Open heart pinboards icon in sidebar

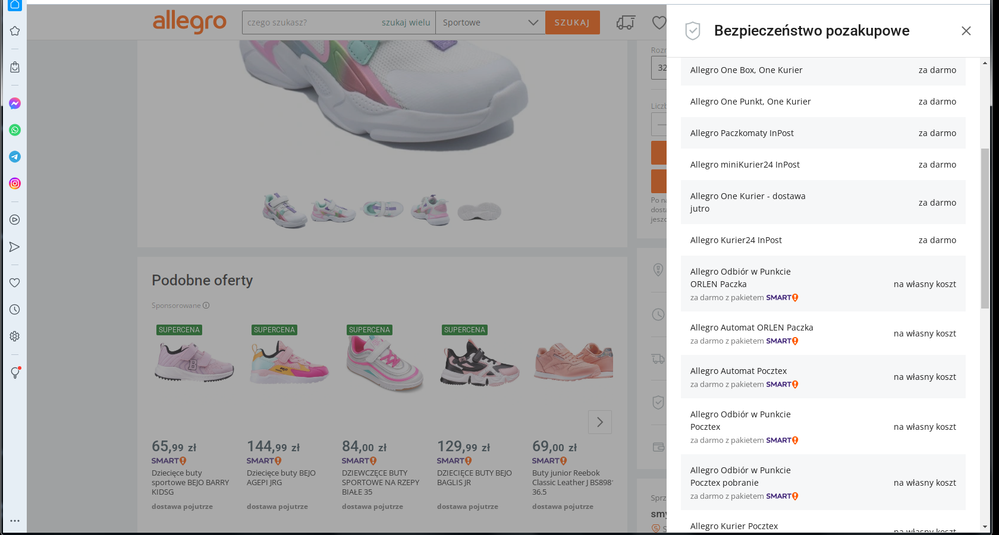pyautogui.click(x=15, y=283)
